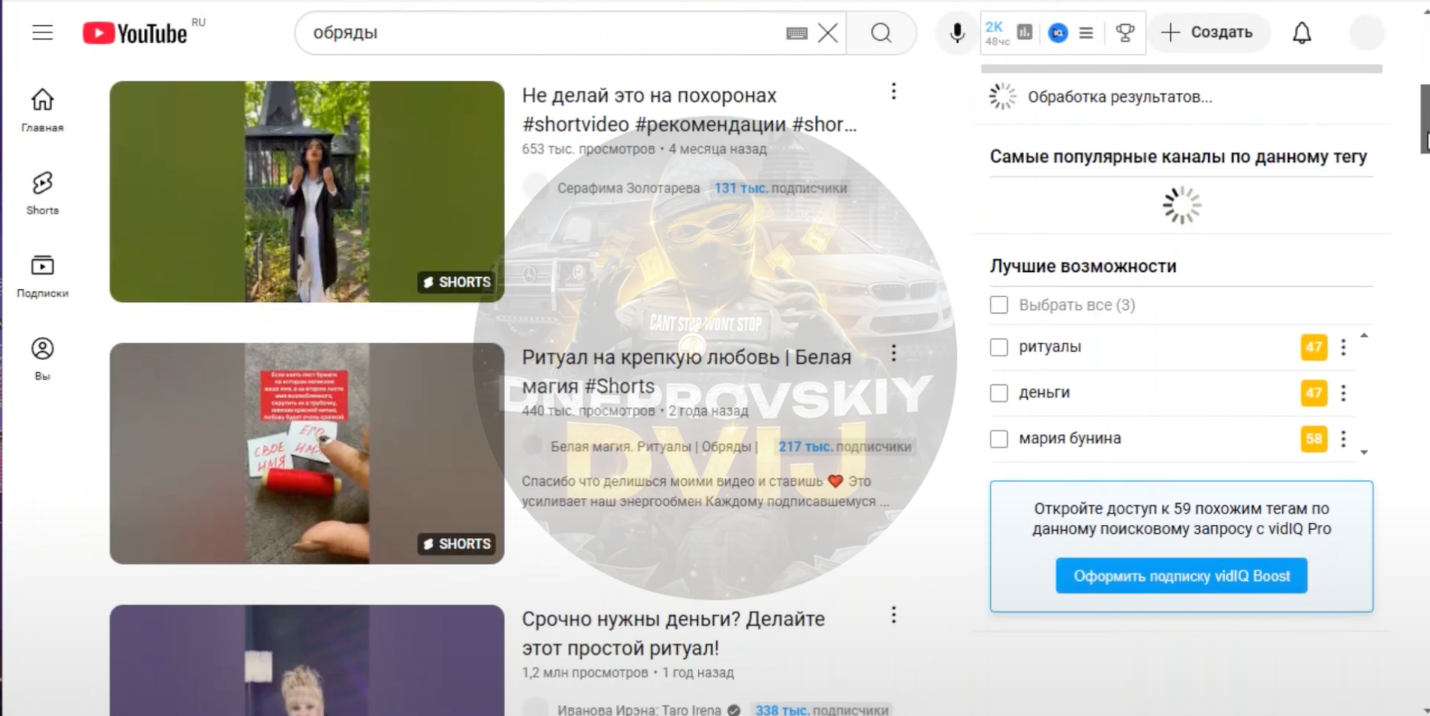Screen dimensions: 1430x716
Task: Click the vidIQ results progress bar
Action: pos(1181,69)
